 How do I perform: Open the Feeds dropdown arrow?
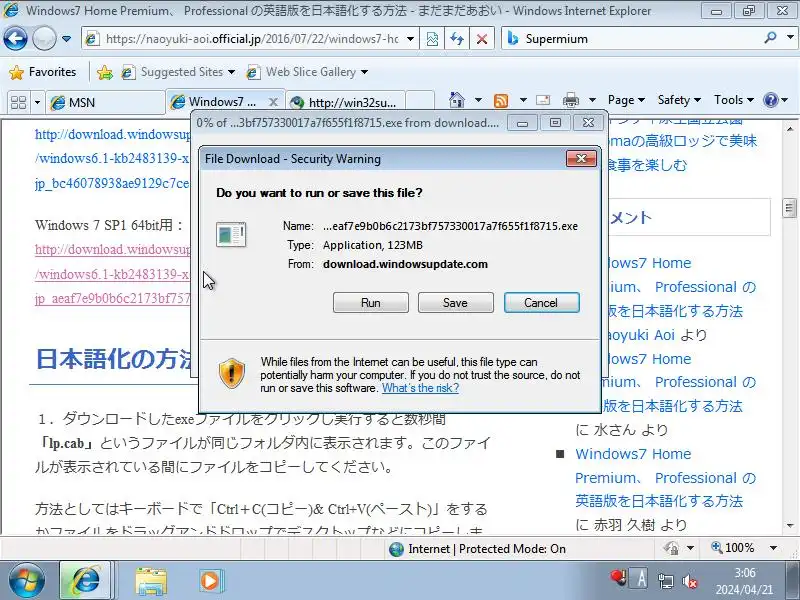click(x=523, y=100)
